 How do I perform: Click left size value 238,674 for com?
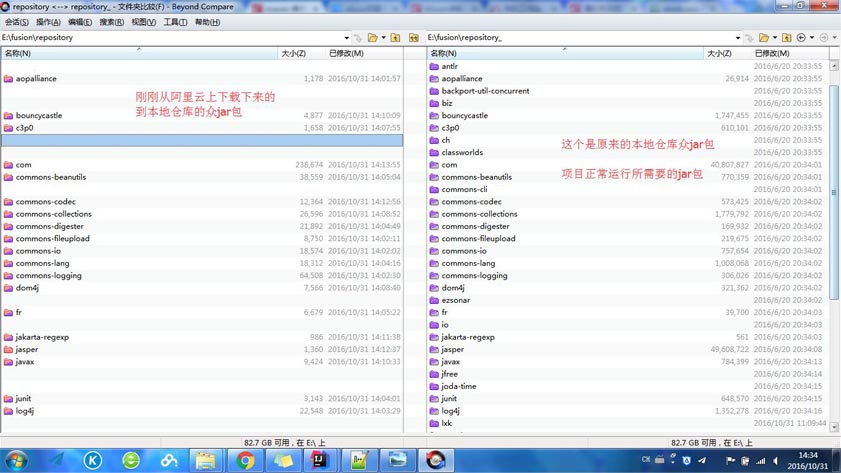point(309,165)
